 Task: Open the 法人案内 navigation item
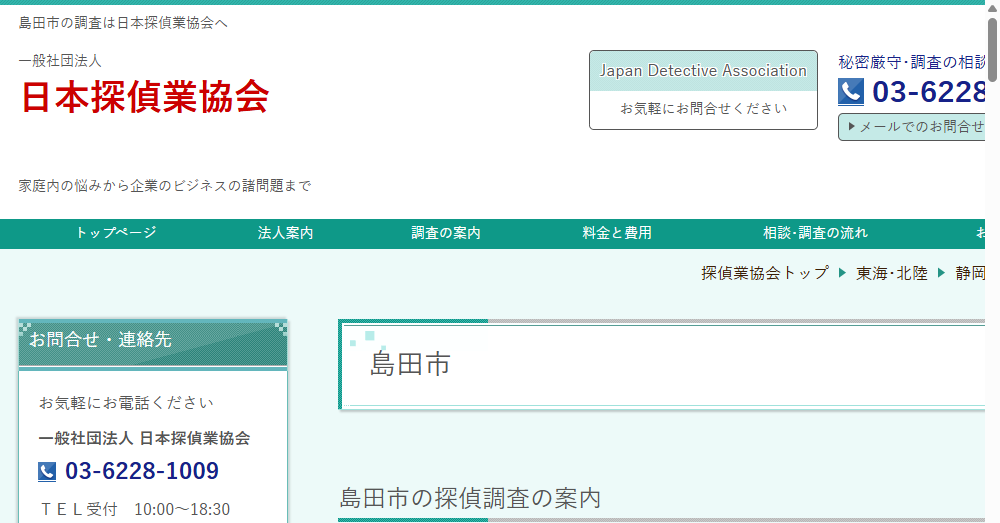click(x=285, y=233)
